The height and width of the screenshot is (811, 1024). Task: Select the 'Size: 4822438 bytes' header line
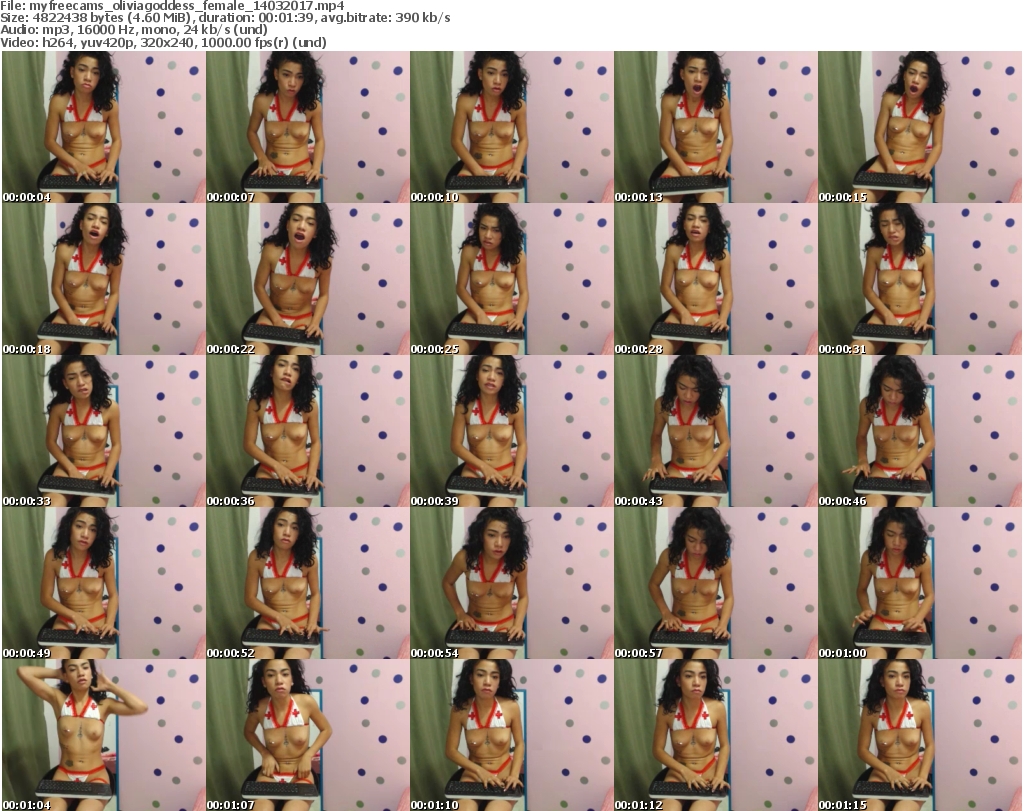(225, 18)
